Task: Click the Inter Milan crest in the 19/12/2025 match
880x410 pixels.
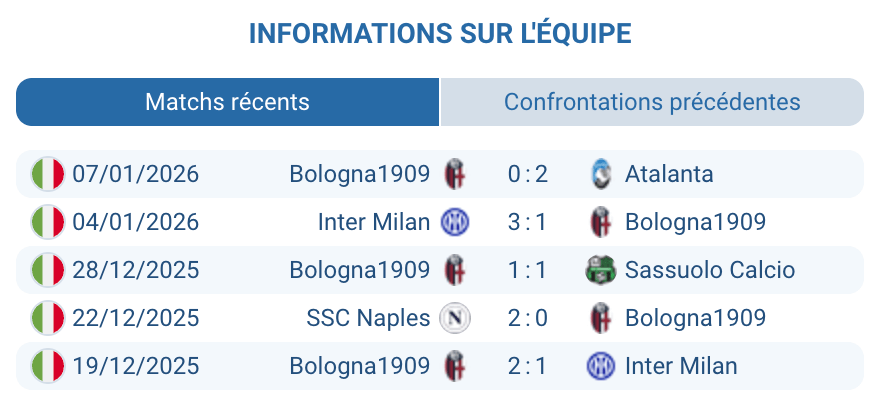Action: 600,366
